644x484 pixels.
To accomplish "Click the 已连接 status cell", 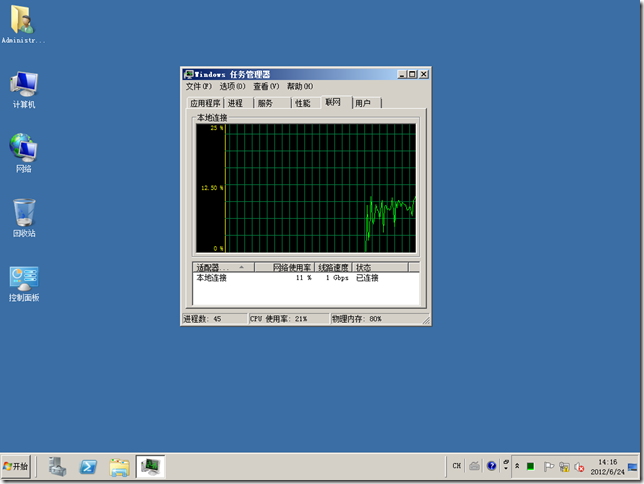I will click(367, 278).
